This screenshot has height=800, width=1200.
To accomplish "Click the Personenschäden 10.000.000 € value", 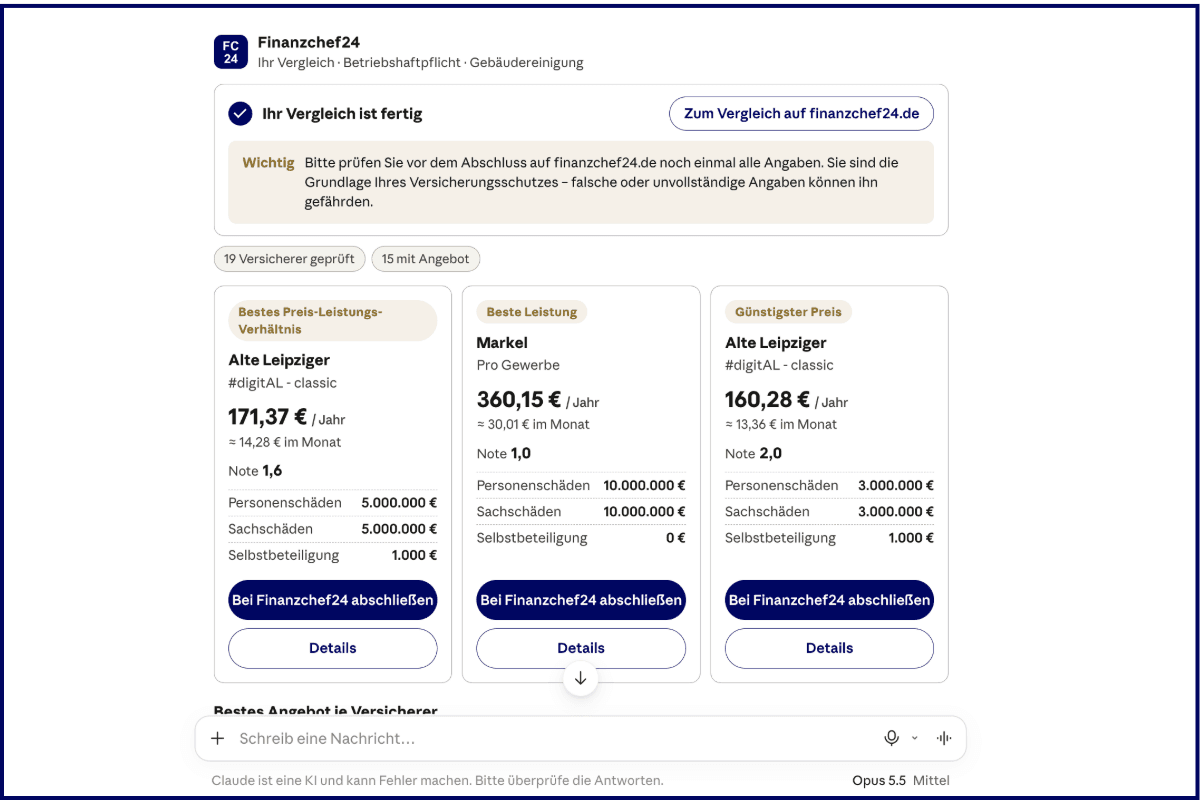I will (644, 485).
